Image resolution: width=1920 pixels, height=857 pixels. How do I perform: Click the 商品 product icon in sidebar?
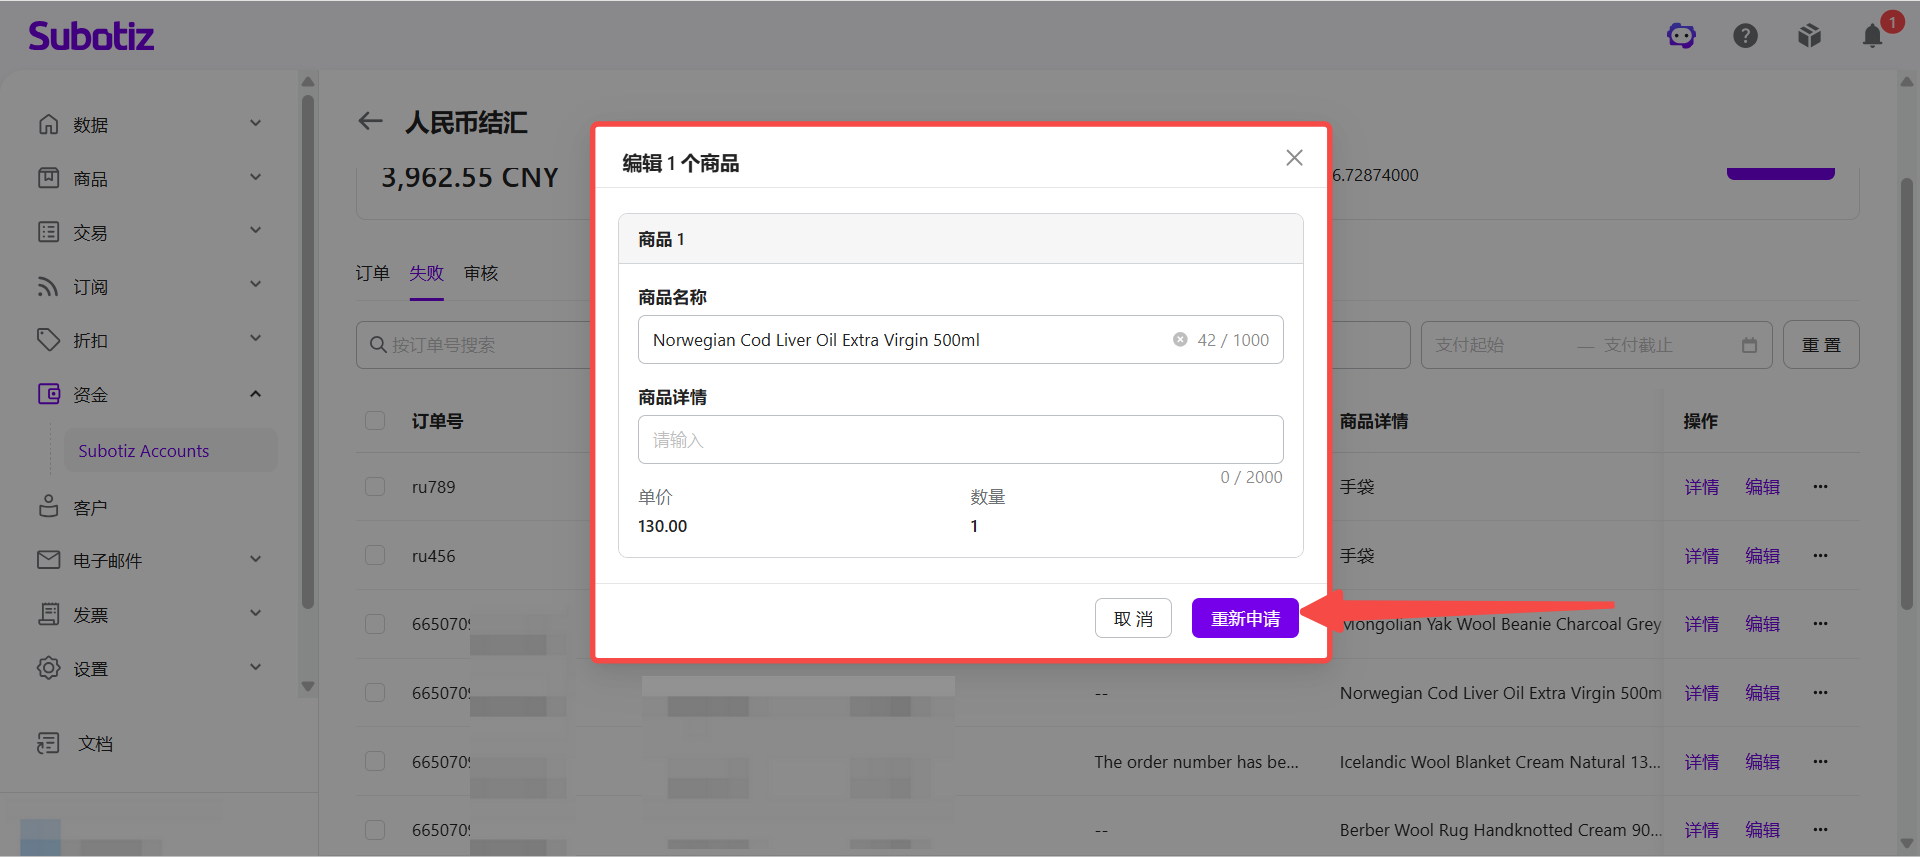click(x=48, y=178)
